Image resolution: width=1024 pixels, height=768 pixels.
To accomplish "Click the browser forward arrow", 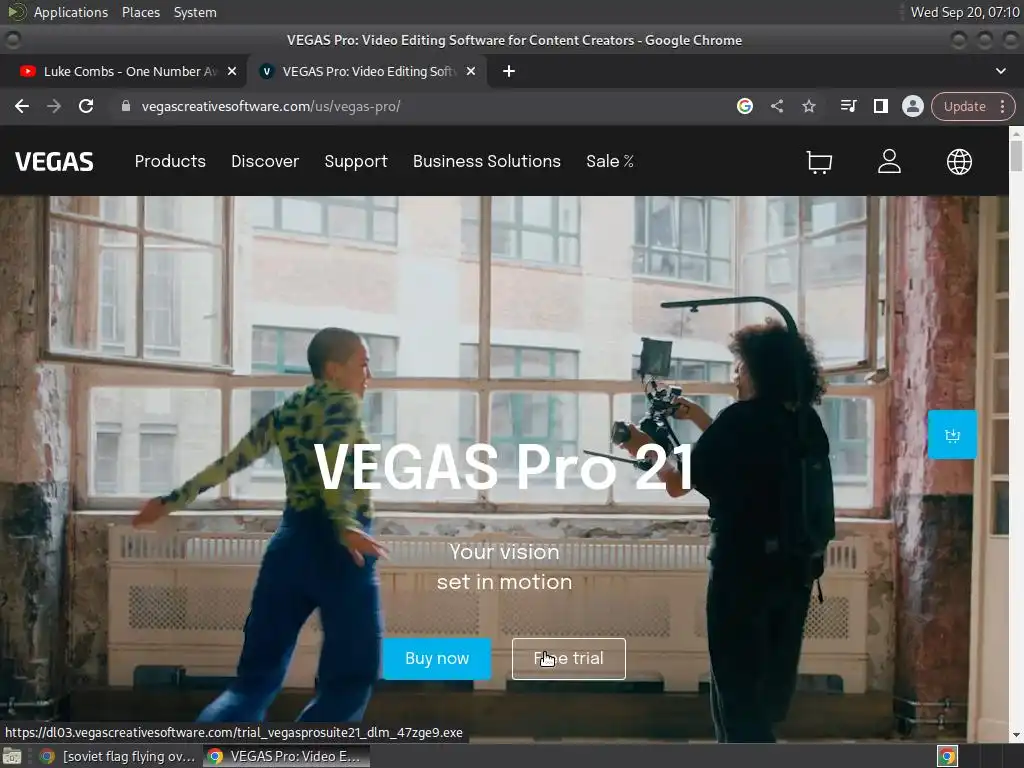I will tap(54, 106).
